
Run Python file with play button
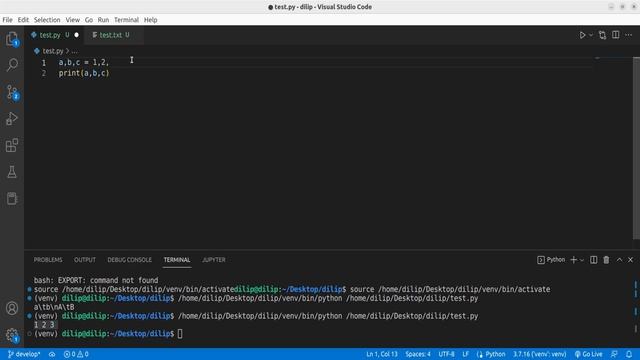pos(582,35)
